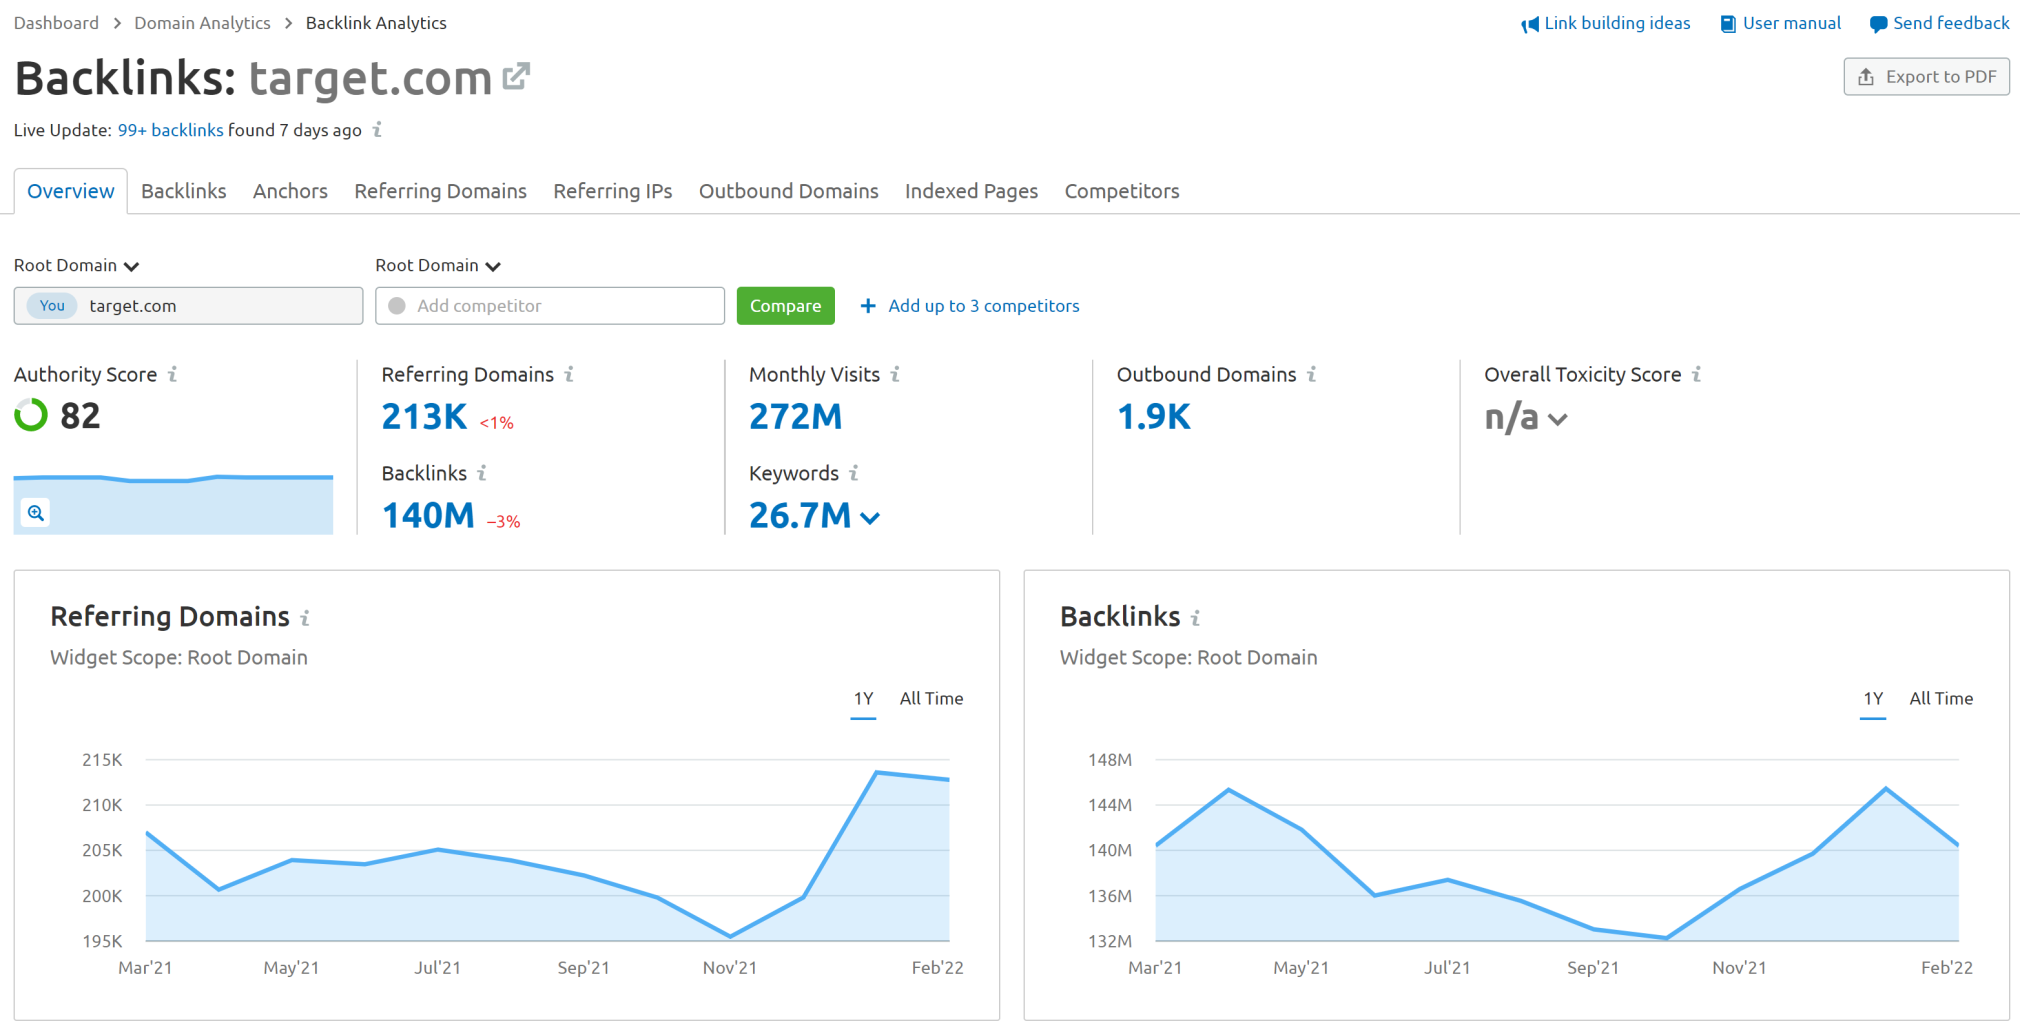Click the Authority Score trend chart

tap(173, 505)
